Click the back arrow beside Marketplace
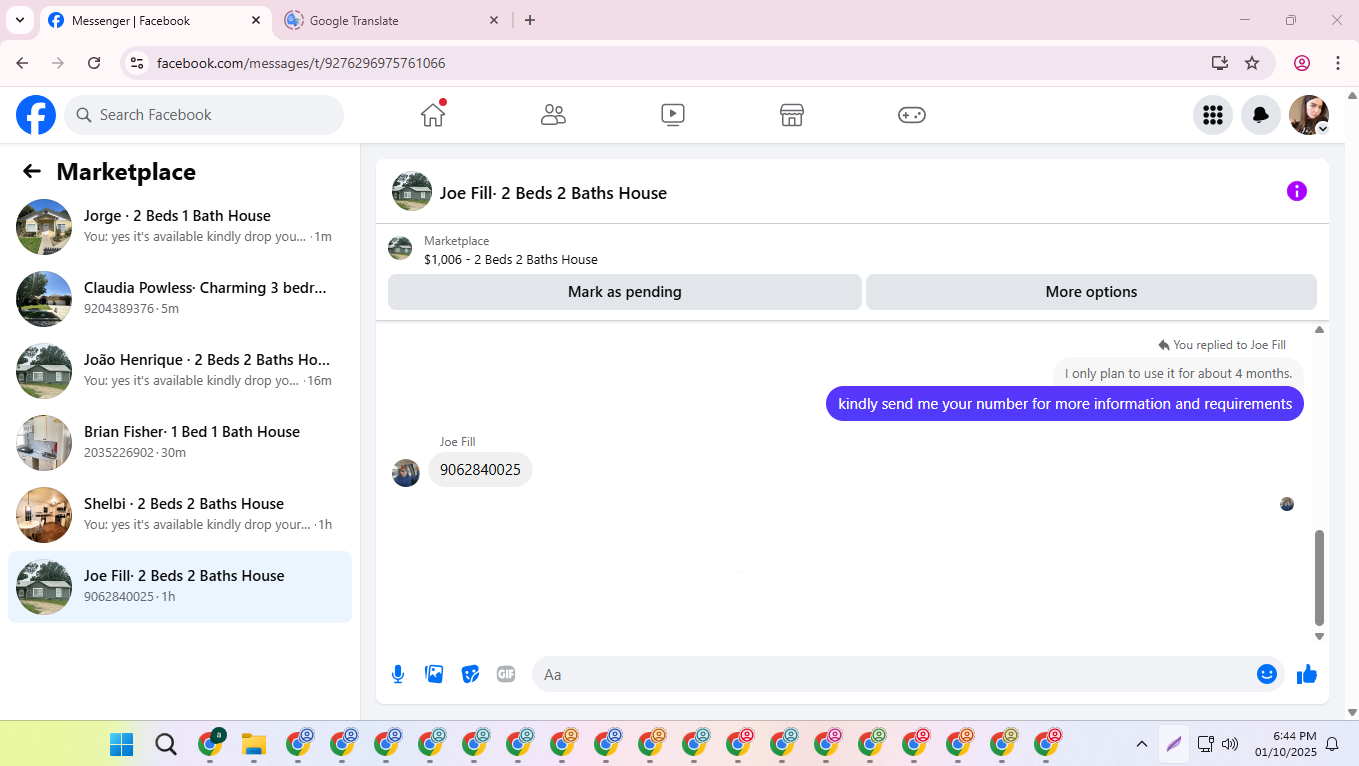Image resolution: width=1359 pixels, height=766 pixels. 32,172
